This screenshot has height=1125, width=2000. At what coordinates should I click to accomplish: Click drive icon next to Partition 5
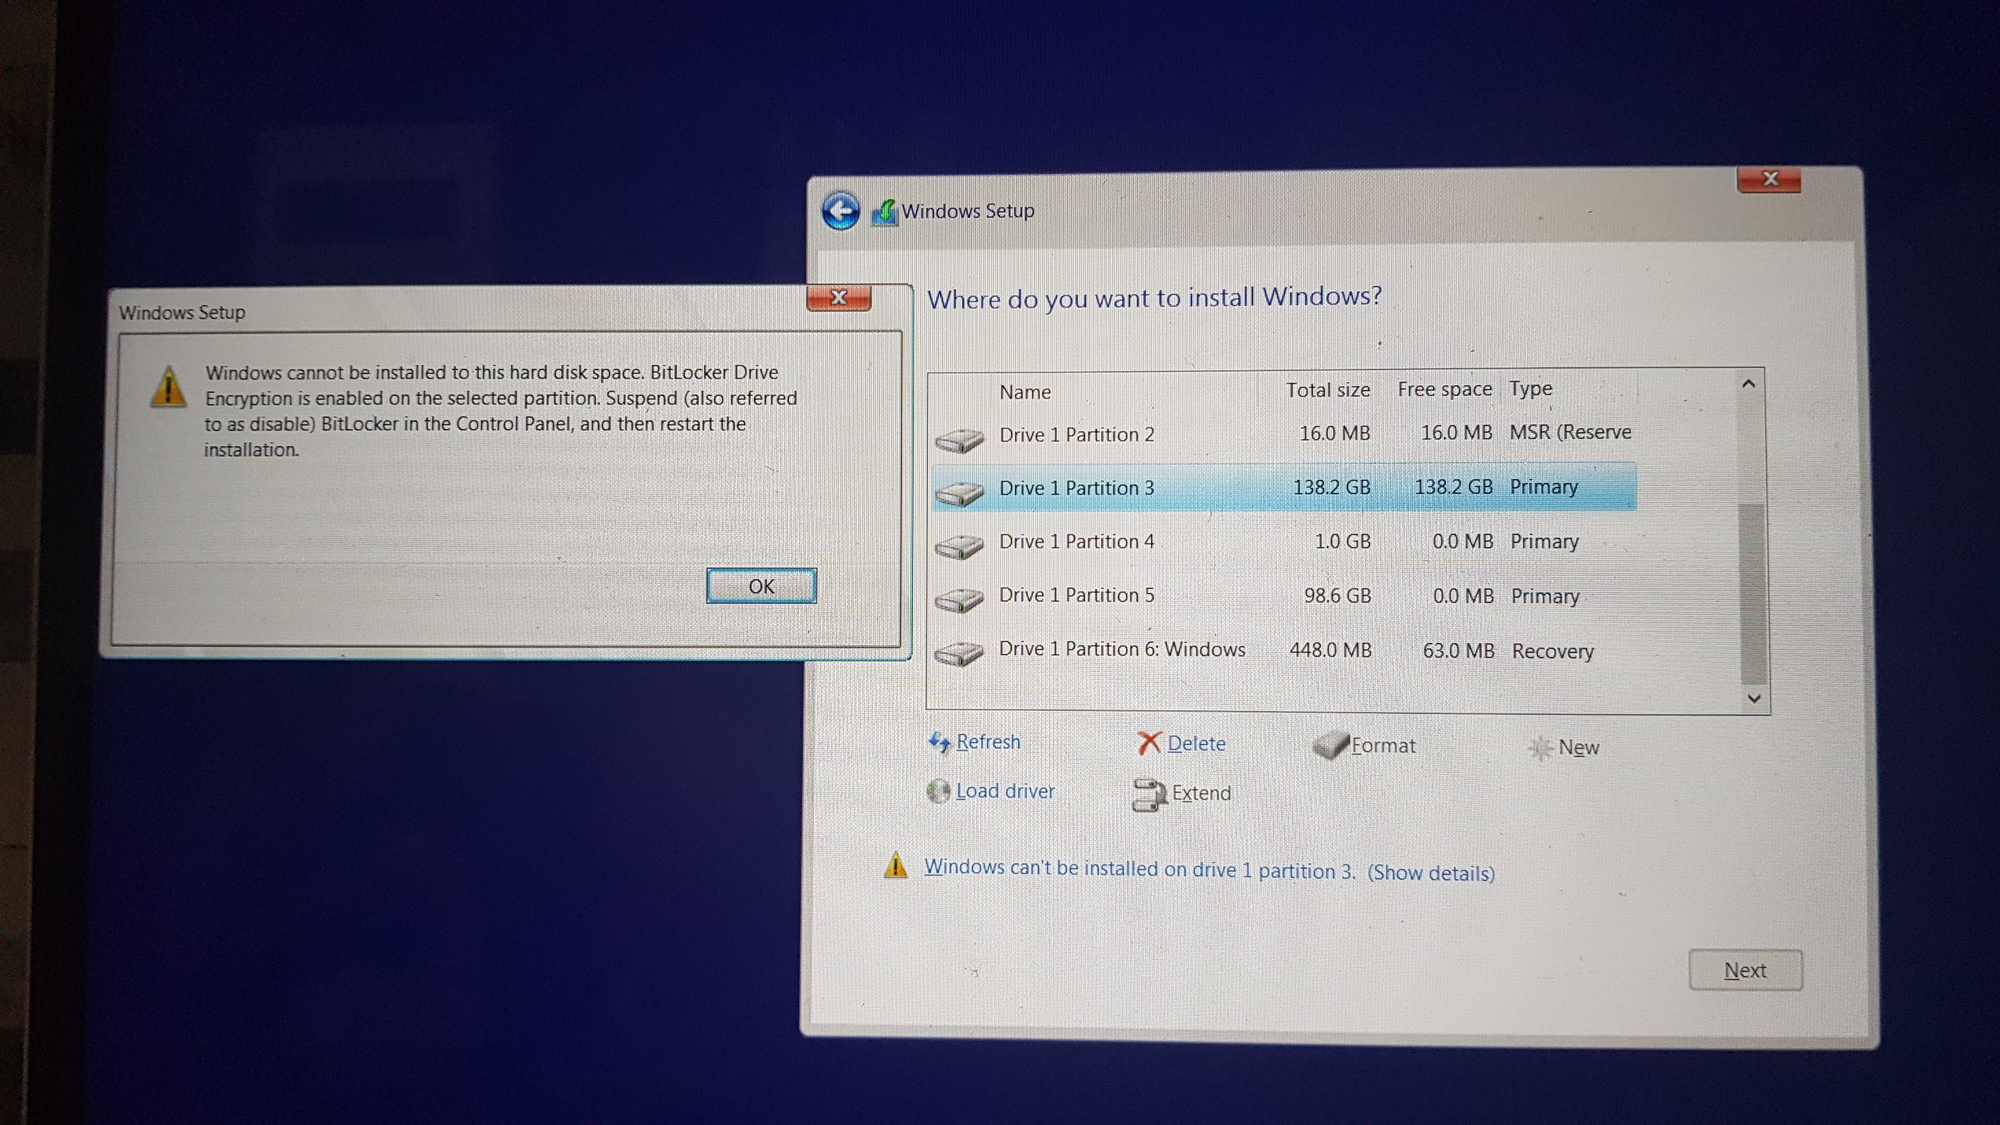[960, 600]
